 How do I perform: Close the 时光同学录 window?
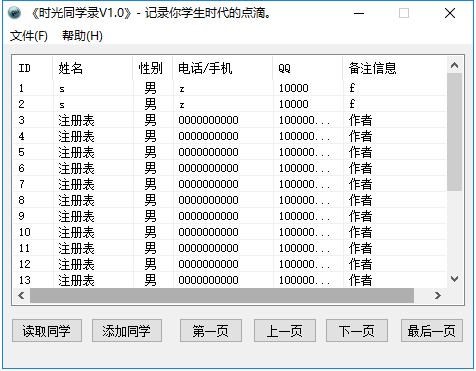(x=450, y=13)
